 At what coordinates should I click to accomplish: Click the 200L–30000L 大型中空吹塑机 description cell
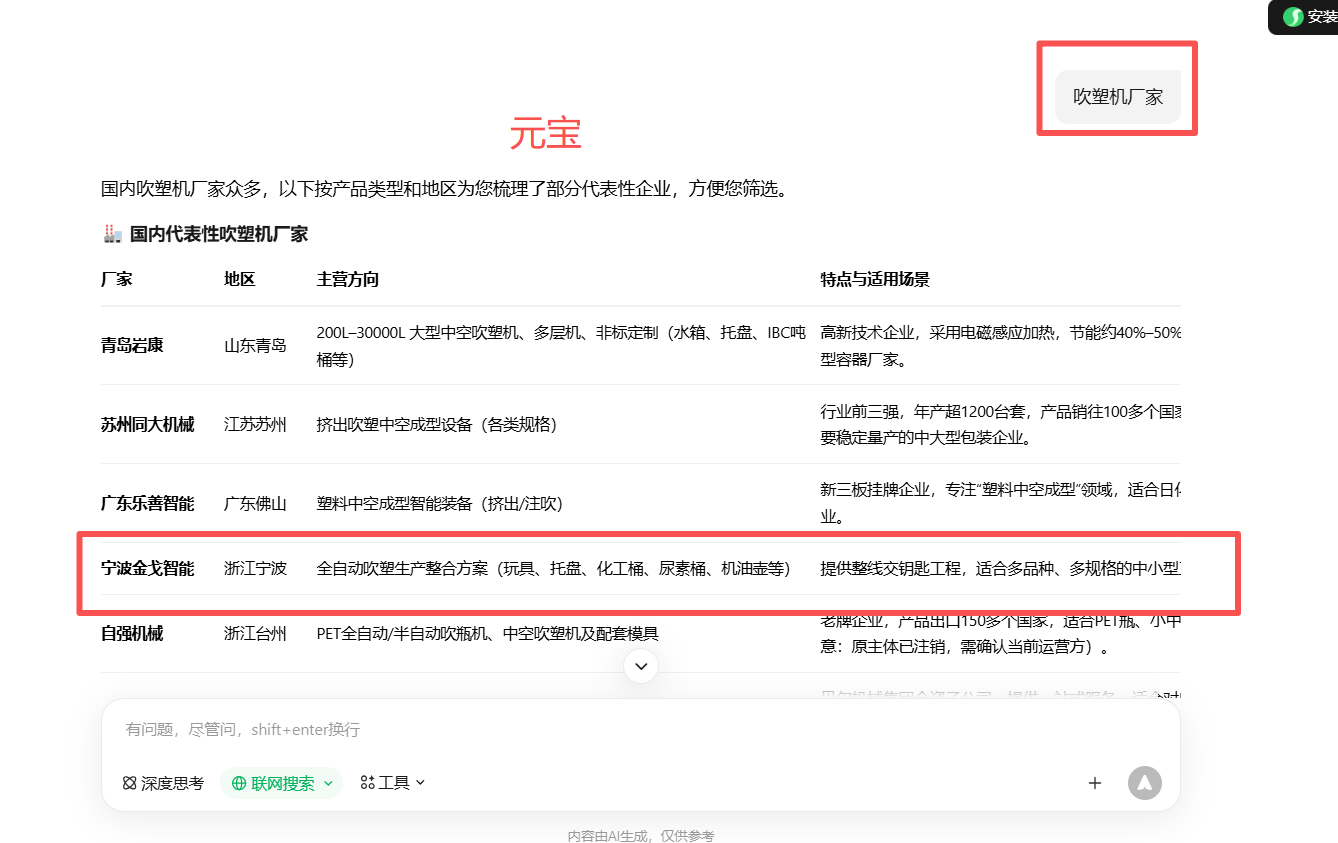point(561,345)
